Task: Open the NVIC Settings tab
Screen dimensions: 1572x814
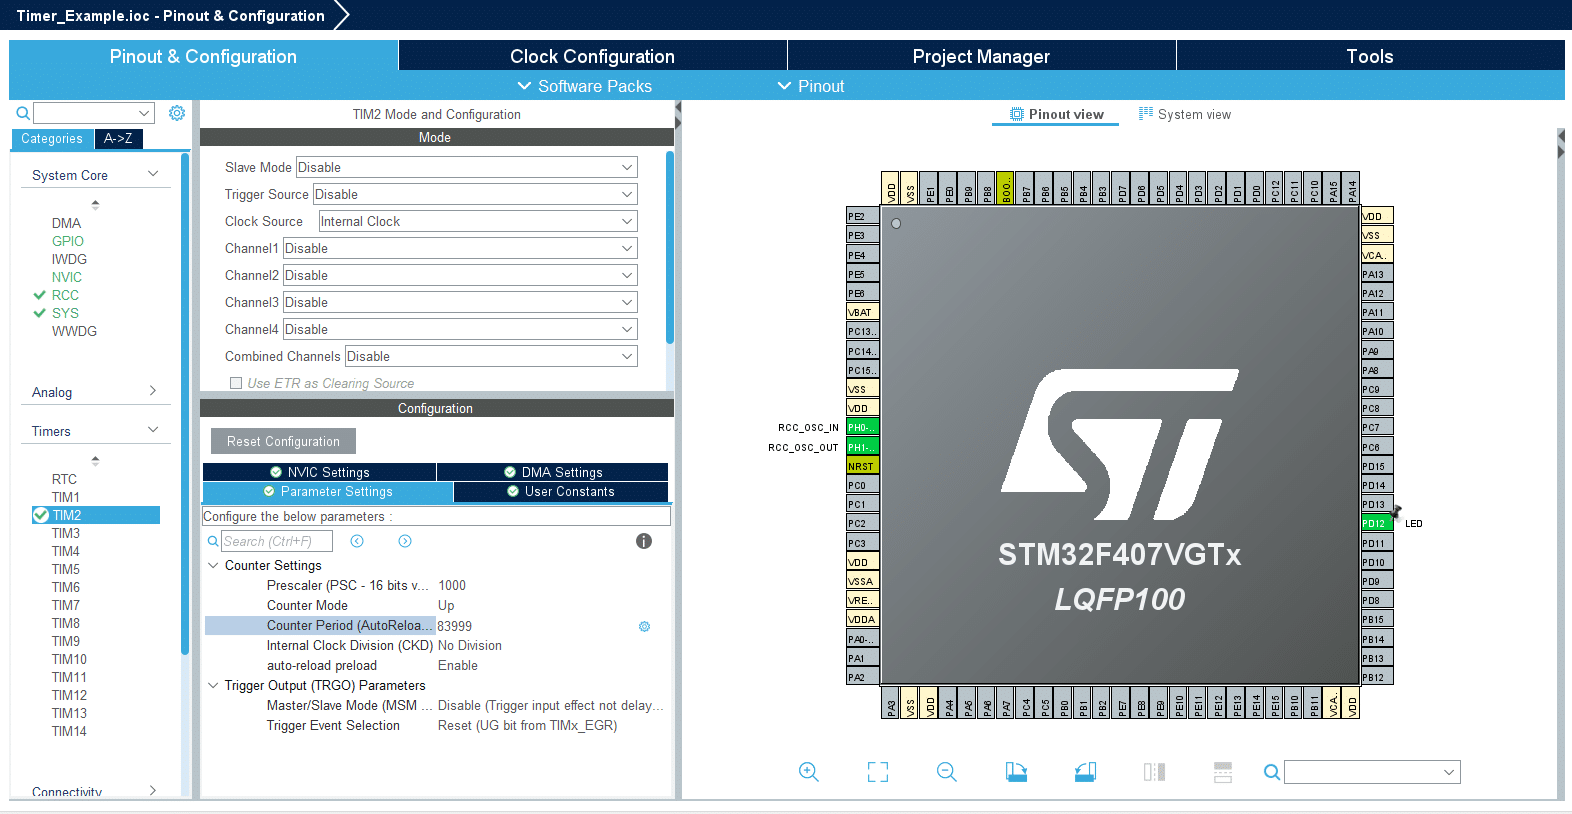Action: pos(319,472)
